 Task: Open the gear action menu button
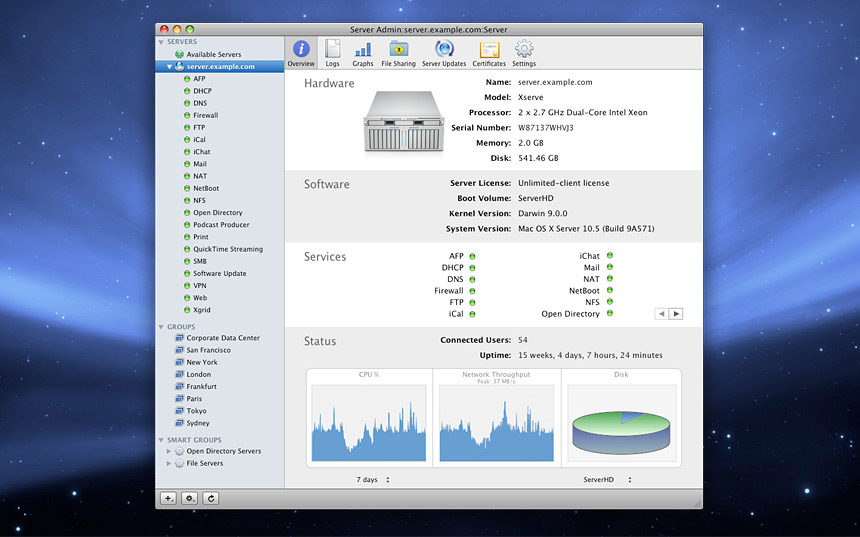click(190, 498)
